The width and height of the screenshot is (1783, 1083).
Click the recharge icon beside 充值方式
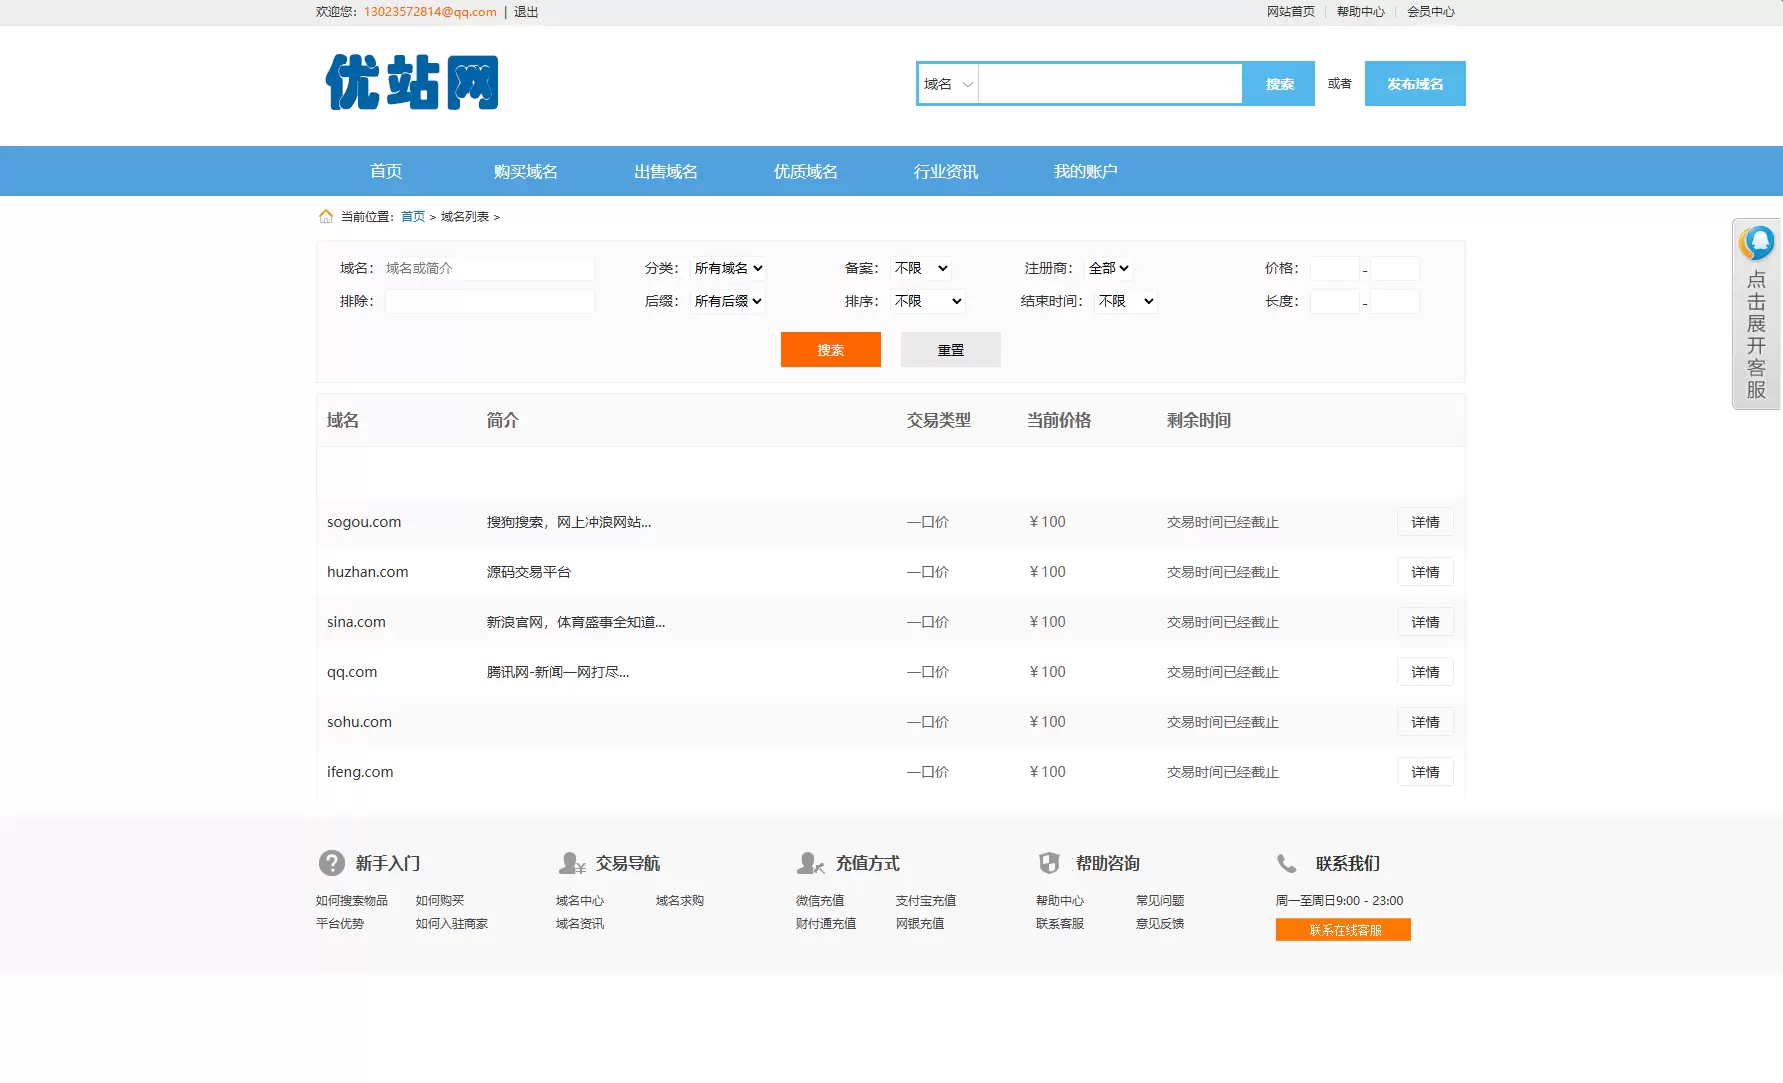810,863
